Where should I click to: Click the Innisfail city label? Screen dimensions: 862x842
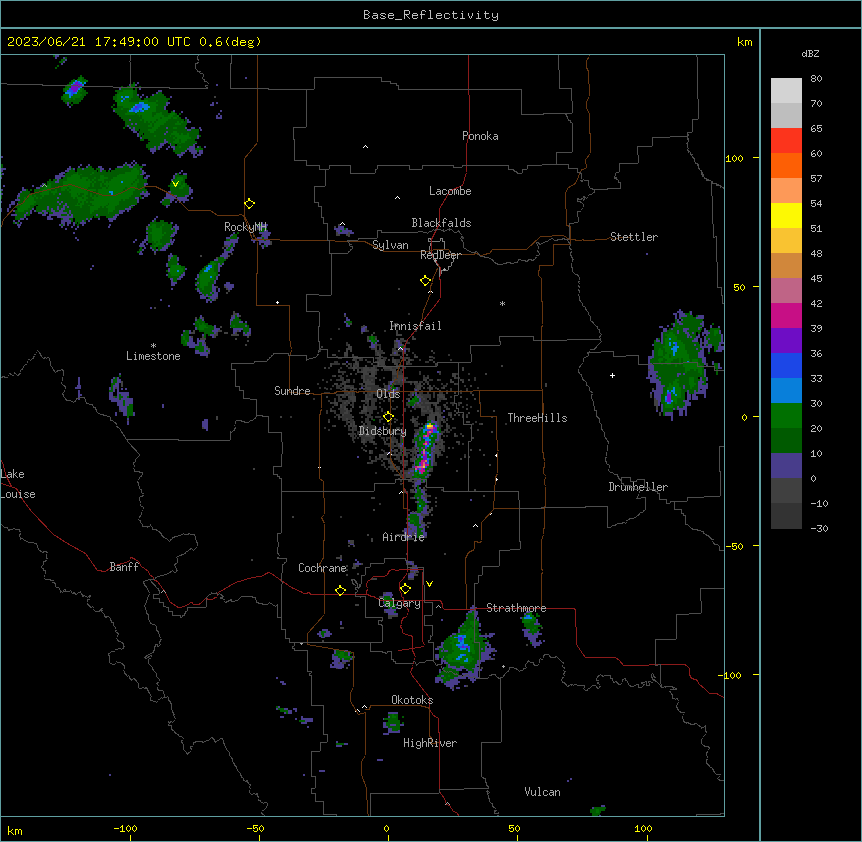pos(415,326)
